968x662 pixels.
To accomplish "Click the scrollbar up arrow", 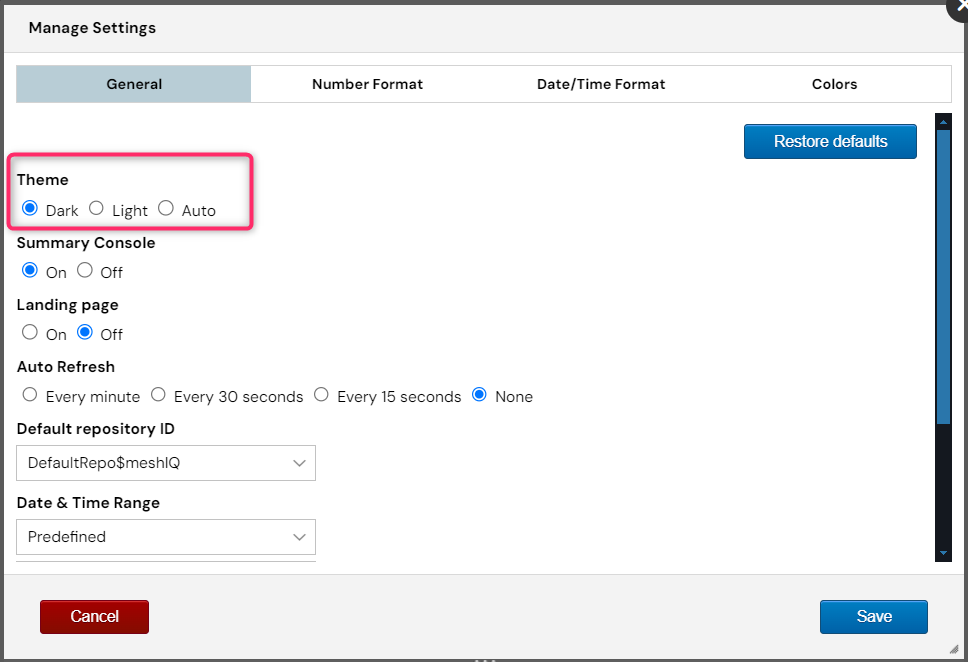I will pos(942,121).
